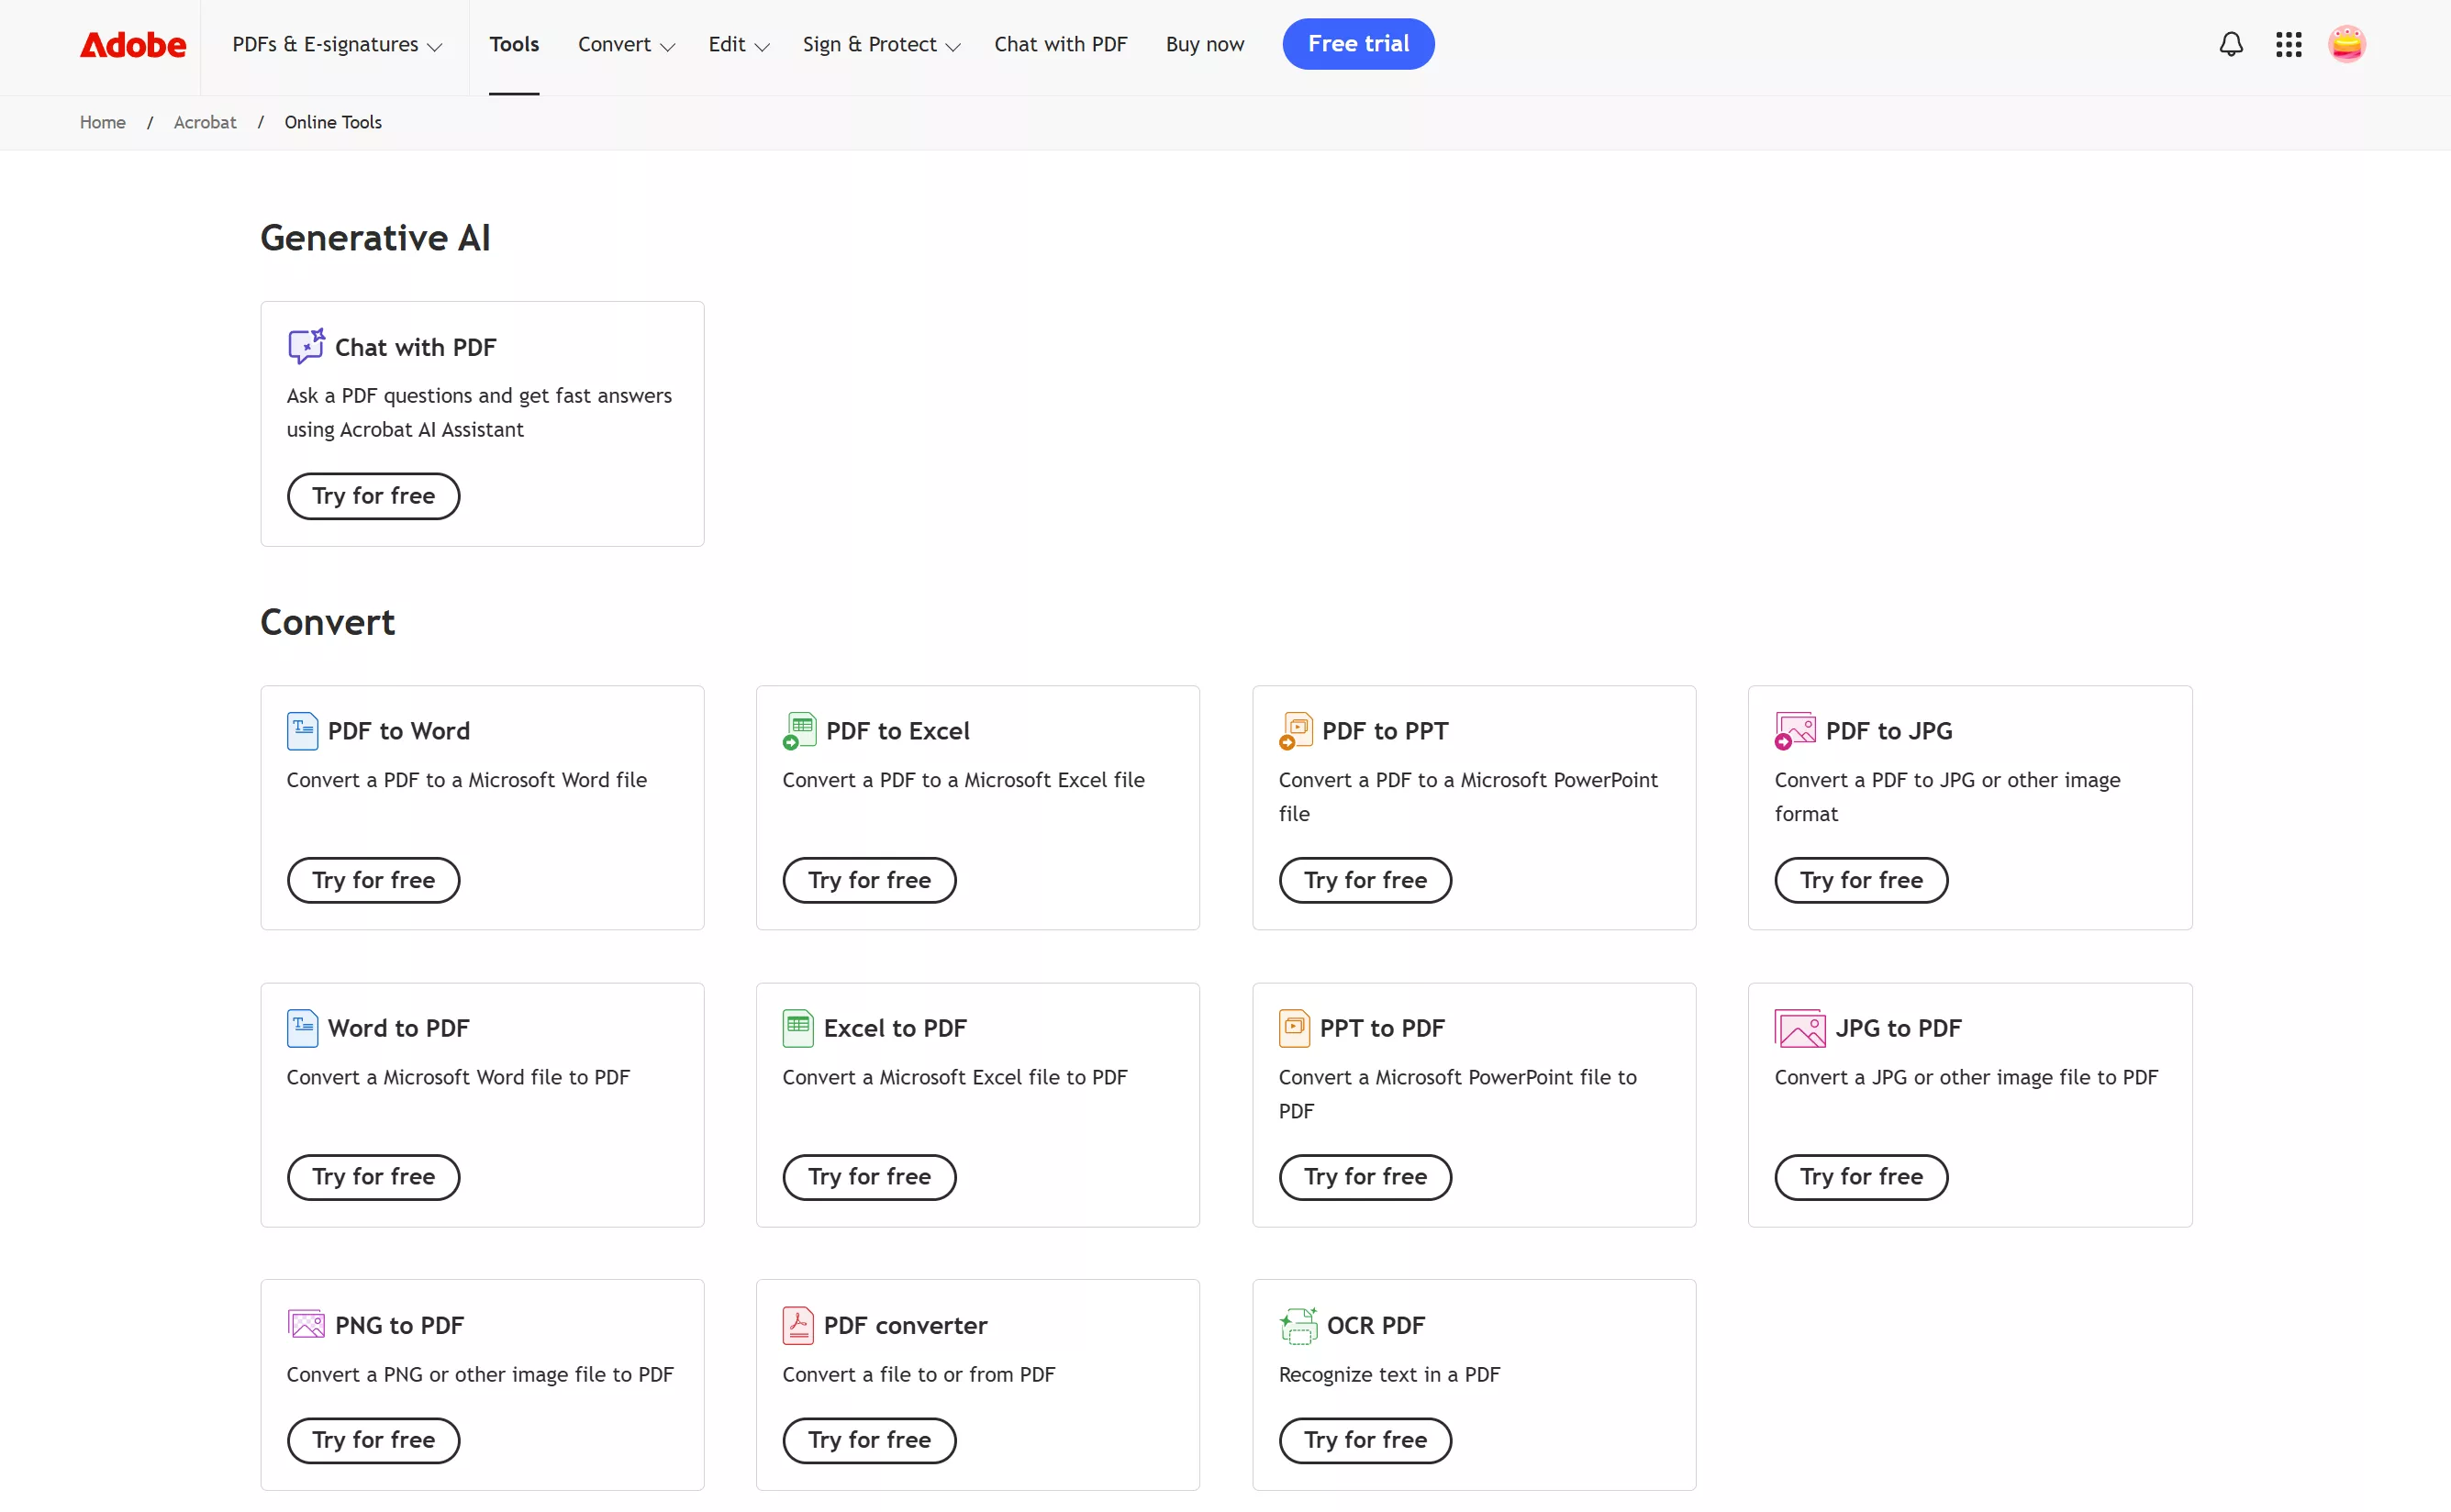Try Chat with PDF for free
Viewport: 2451px width, 1512px height.
[373, 496]
